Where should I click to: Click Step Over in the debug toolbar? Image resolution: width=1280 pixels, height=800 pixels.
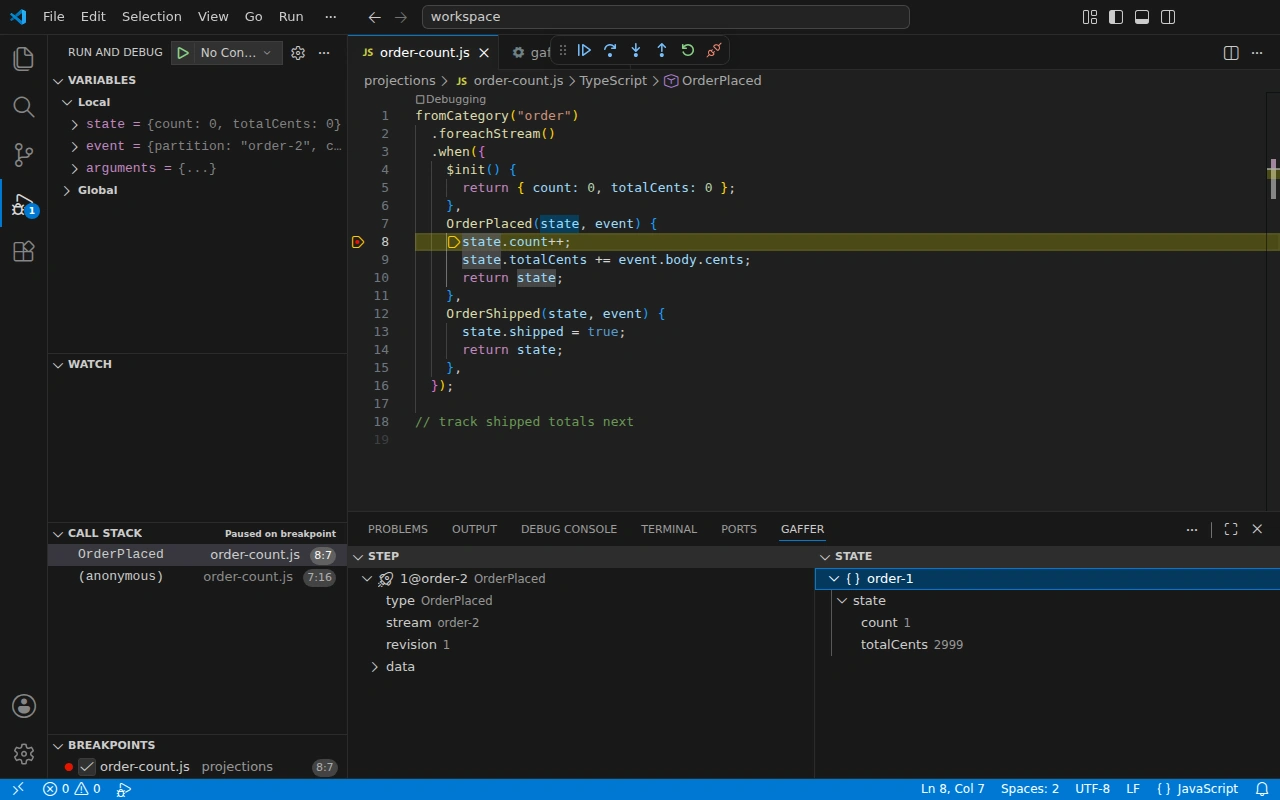pos(610,50)
